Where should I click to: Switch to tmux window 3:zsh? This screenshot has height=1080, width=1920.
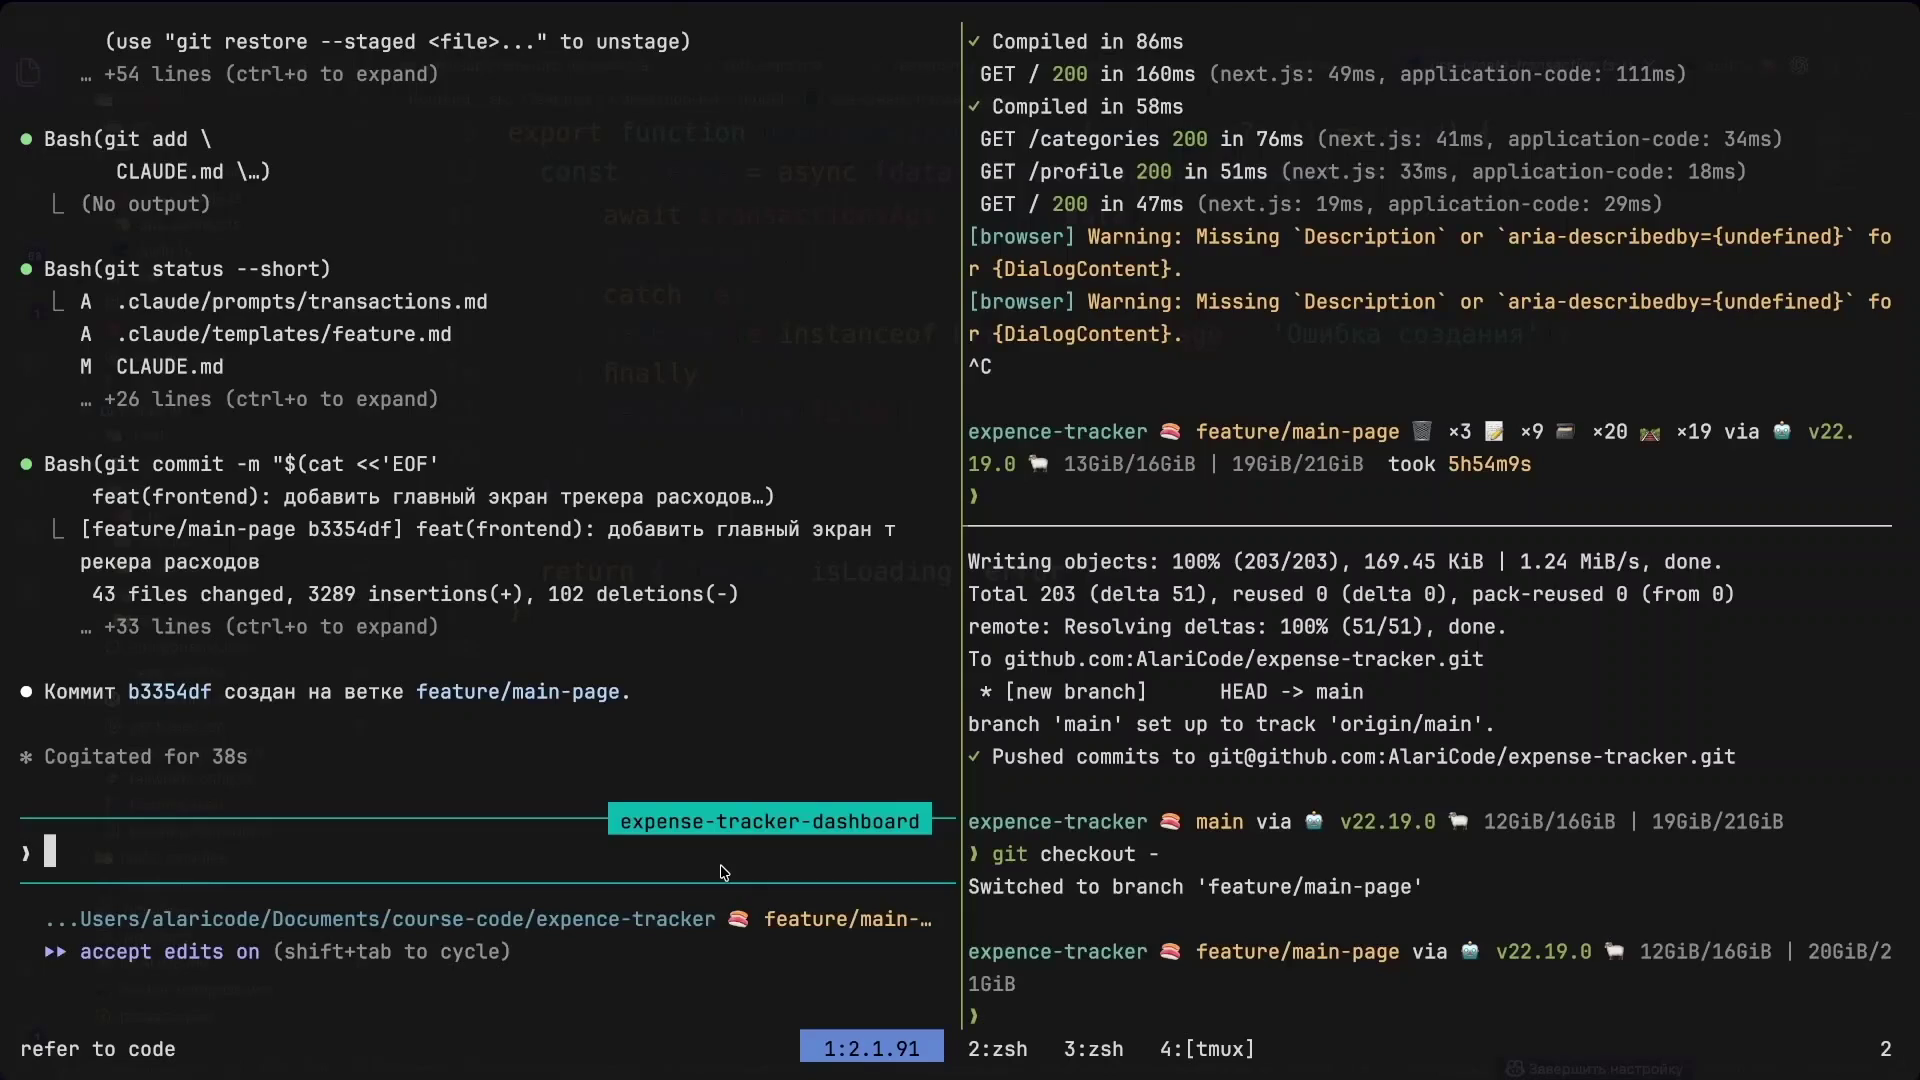(1093, 1049)
